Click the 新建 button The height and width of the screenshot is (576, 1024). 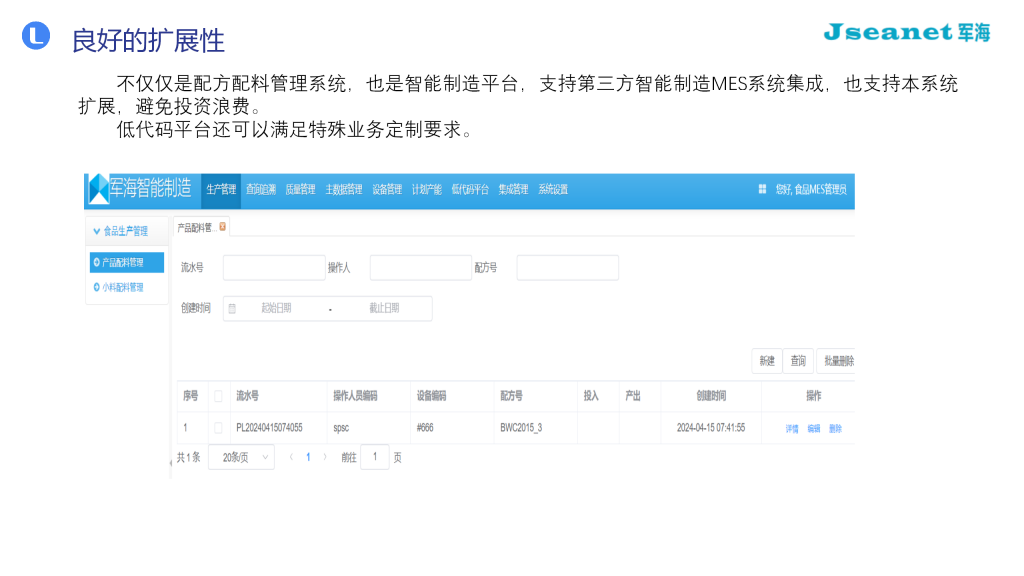click(765, 360)
